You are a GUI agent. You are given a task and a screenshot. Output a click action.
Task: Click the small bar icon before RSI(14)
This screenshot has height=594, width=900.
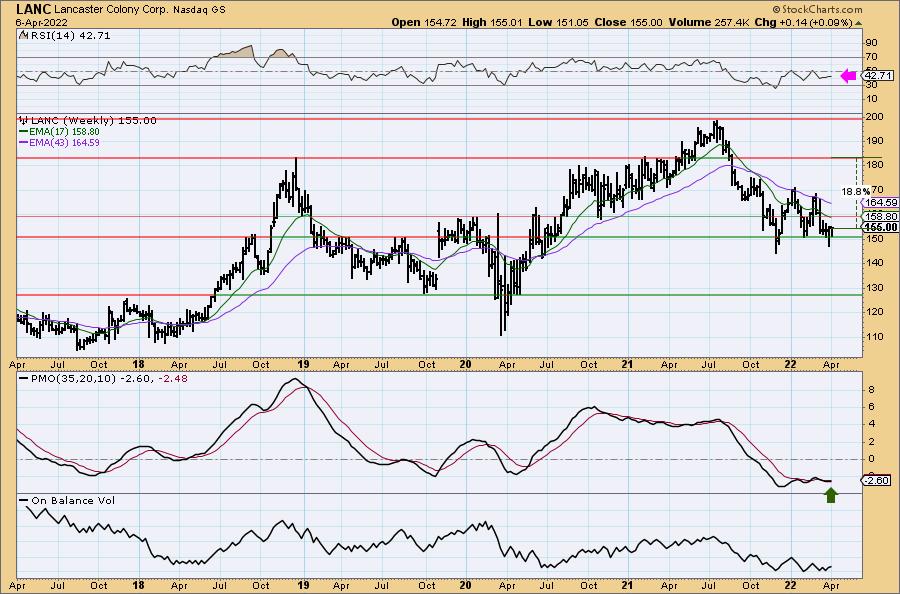[x=23, y=35]
